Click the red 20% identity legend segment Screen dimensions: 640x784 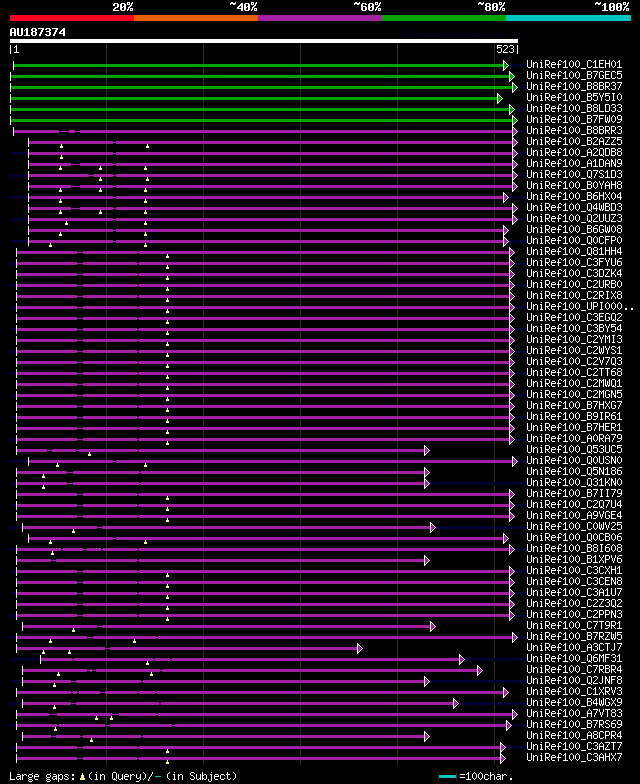(x=72, y=18)
